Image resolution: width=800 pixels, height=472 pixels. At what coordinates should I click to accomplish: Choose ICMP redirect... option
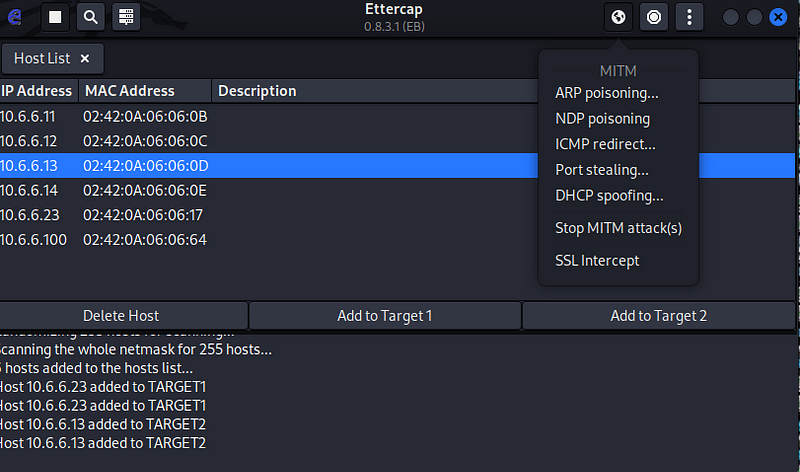605,144
